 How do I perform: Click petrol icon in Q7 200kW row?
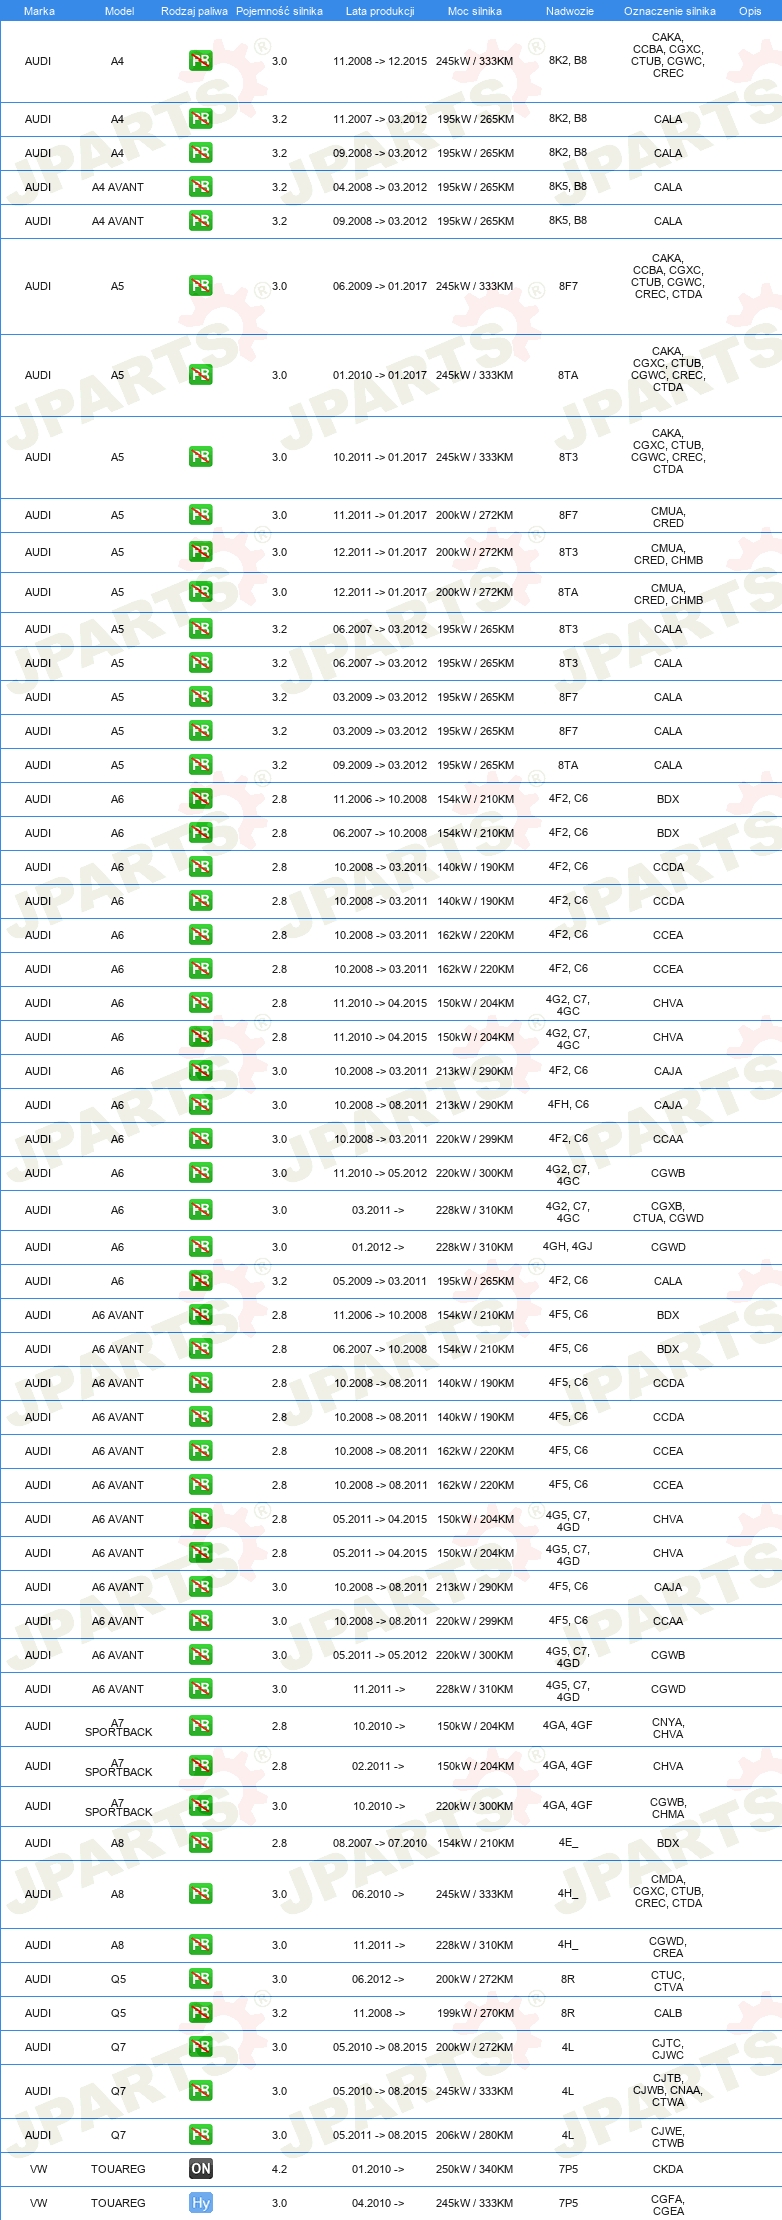point(201,2047)
